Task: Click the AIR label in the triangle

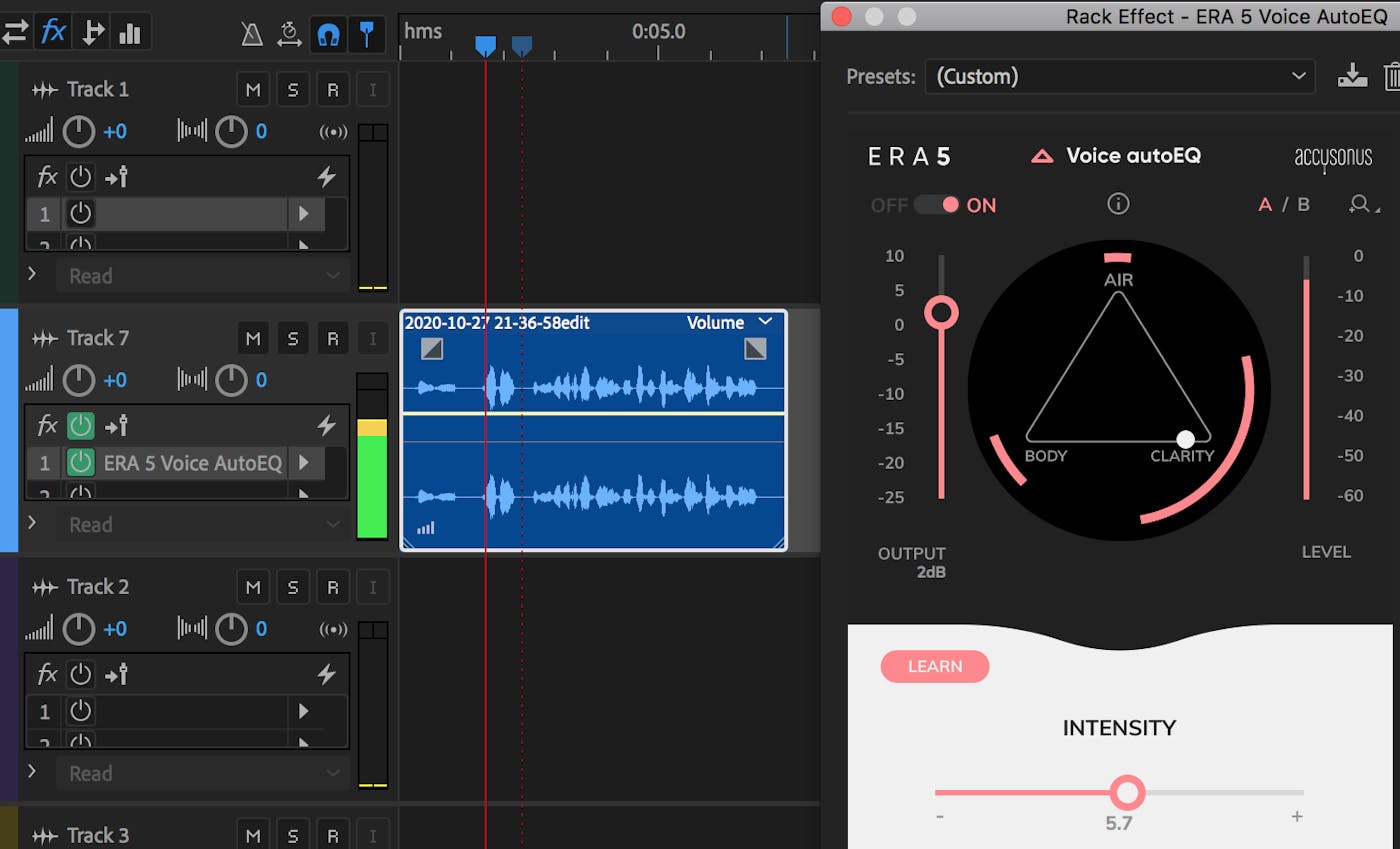Action: coord(1119,280)
